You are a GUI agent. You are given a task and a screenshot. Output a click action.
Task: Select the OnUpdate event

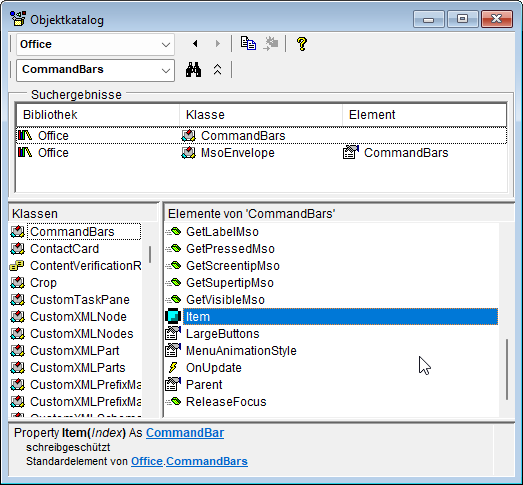213,368
